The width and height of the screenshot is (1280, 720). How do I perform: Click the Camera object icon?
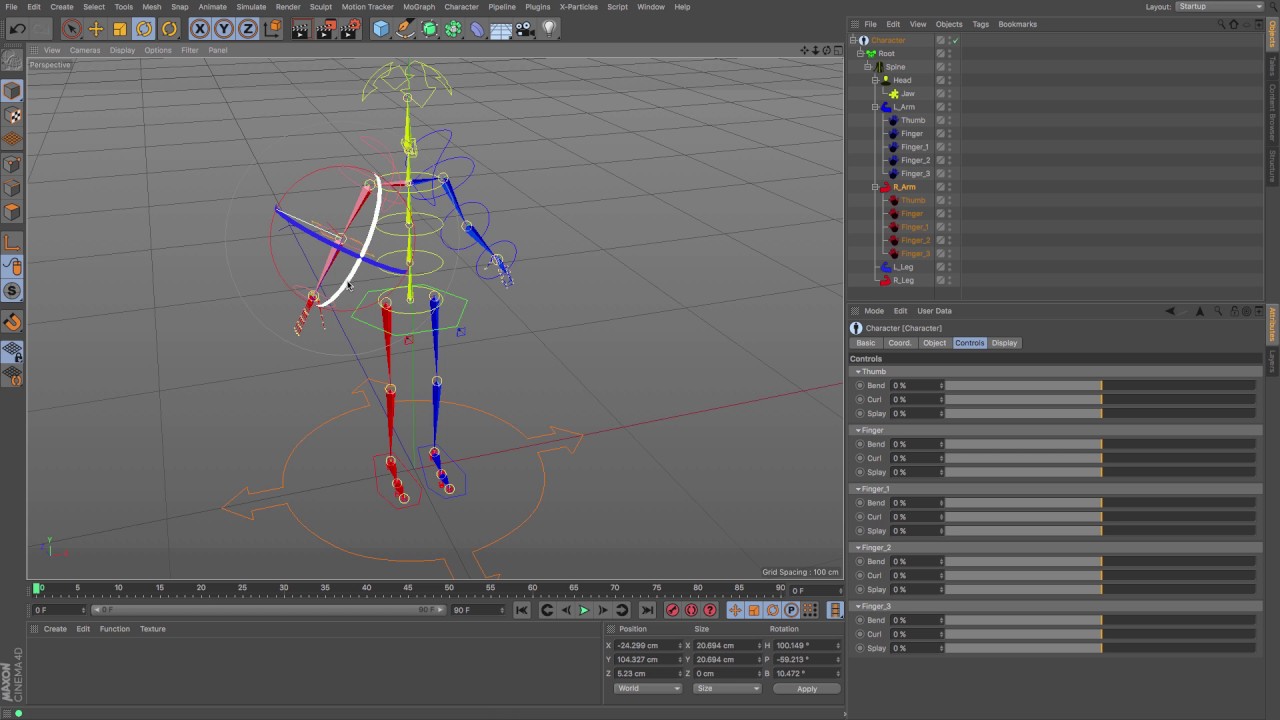click(525, 29)
